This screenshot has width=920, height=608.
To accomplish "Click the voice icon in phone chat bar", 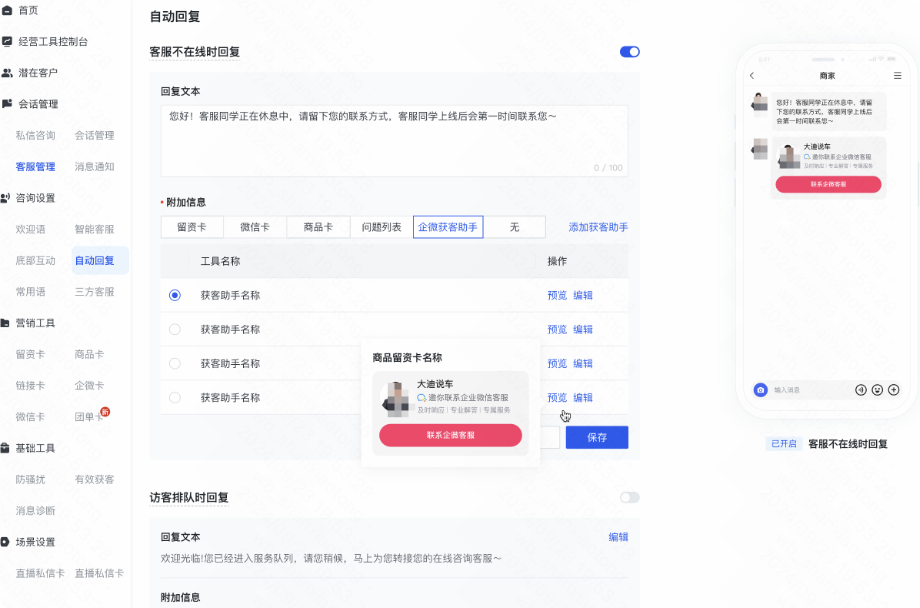I will coord(861,390).
